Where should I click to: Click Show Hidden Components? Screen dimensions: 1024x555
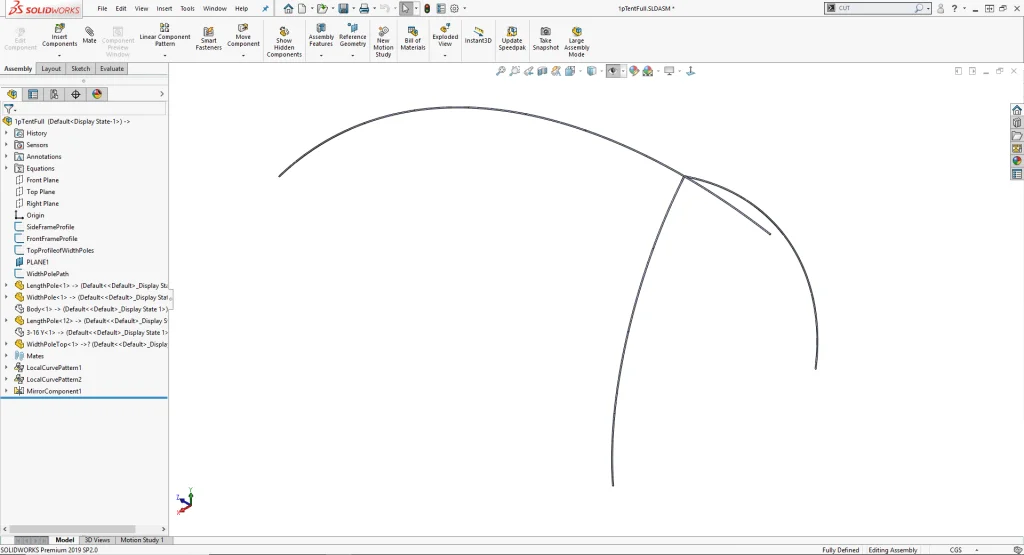click(x=284, y=41)
